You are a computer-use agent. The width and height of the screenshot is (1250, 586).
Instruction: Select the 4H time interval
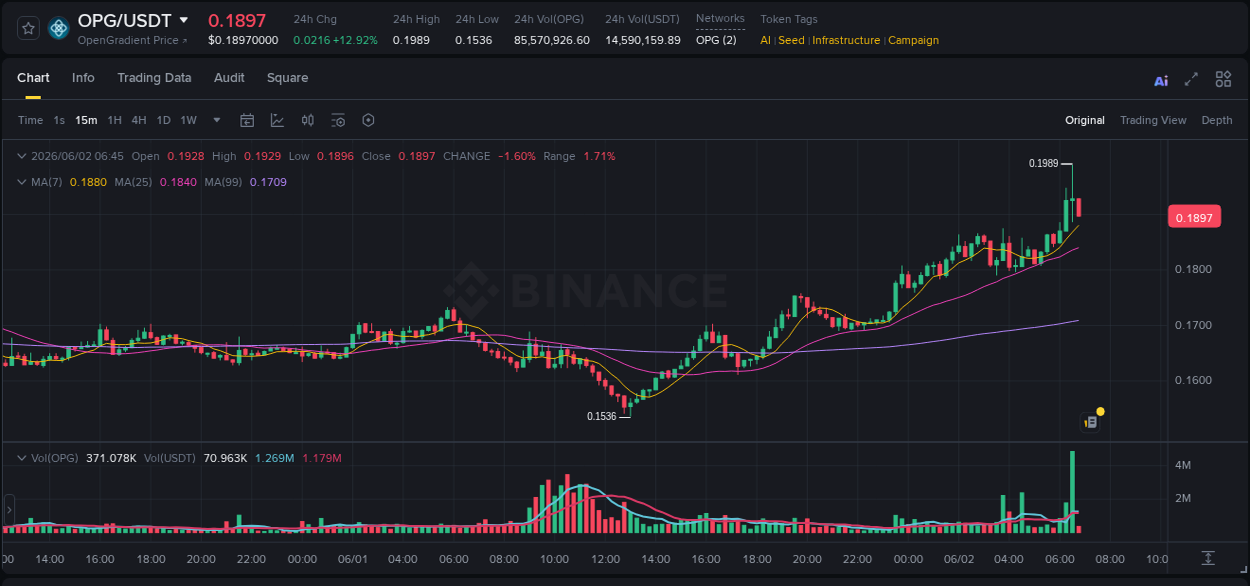138,120
